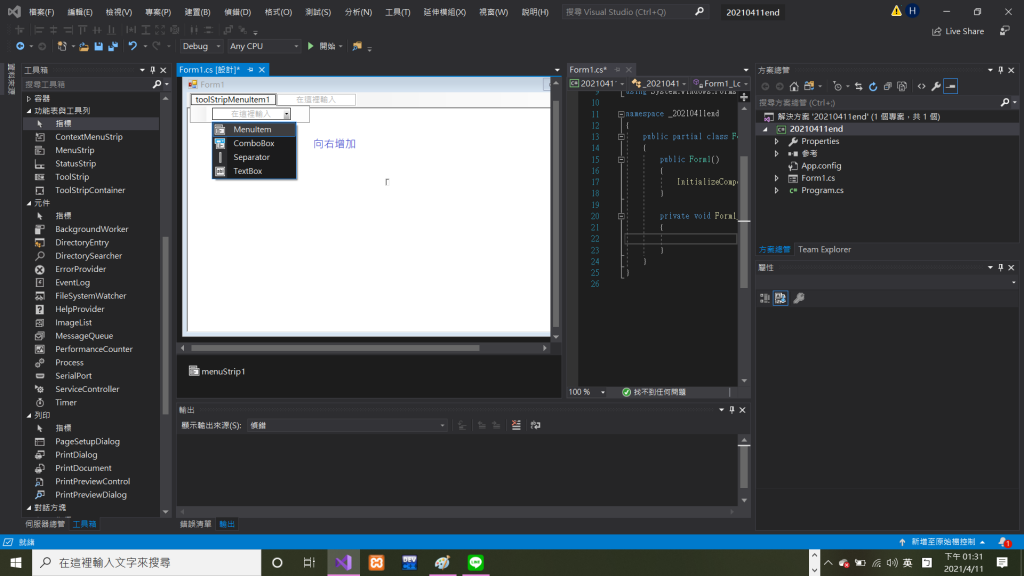Open the Any CPU platform dropdown

click(264, 46)
